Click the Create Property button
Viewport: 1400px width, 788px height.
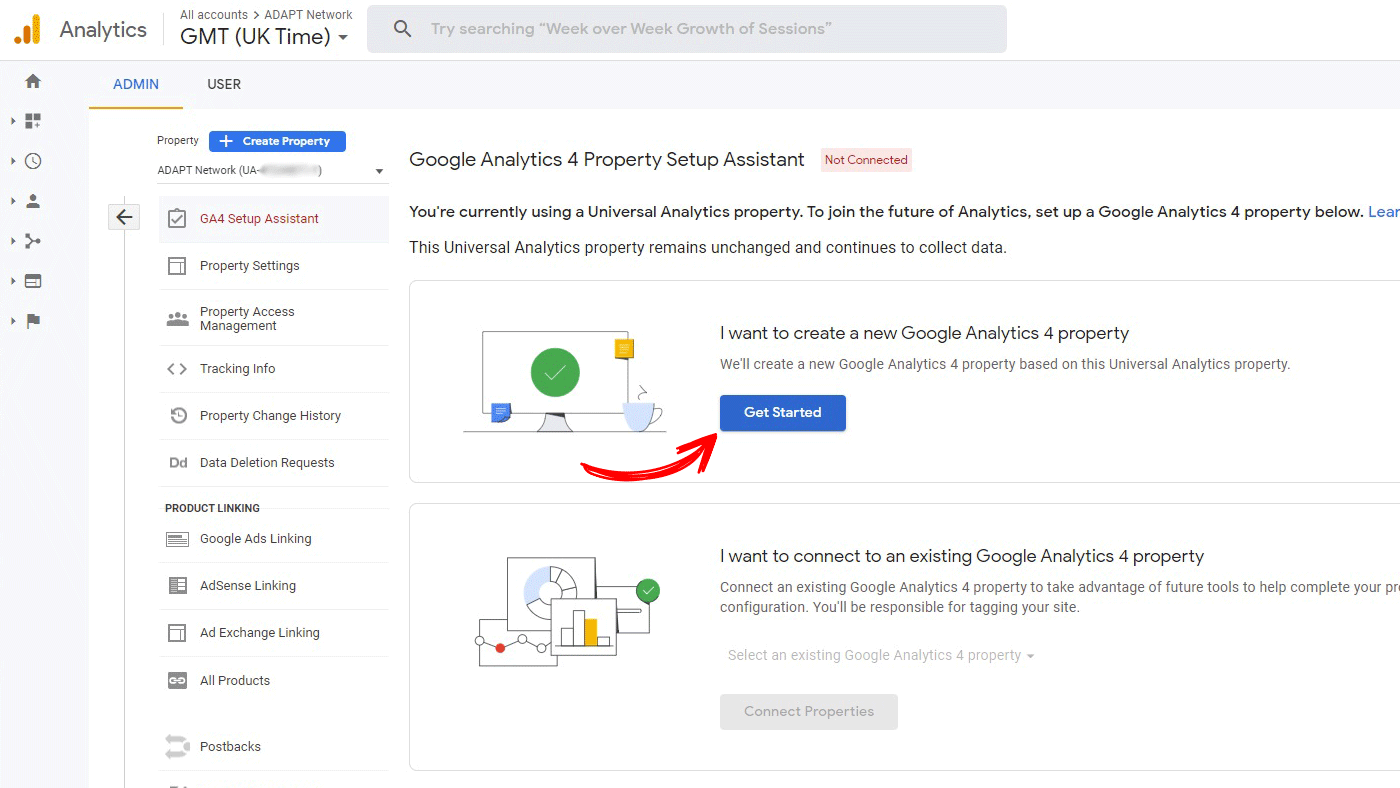click(277, 141)
